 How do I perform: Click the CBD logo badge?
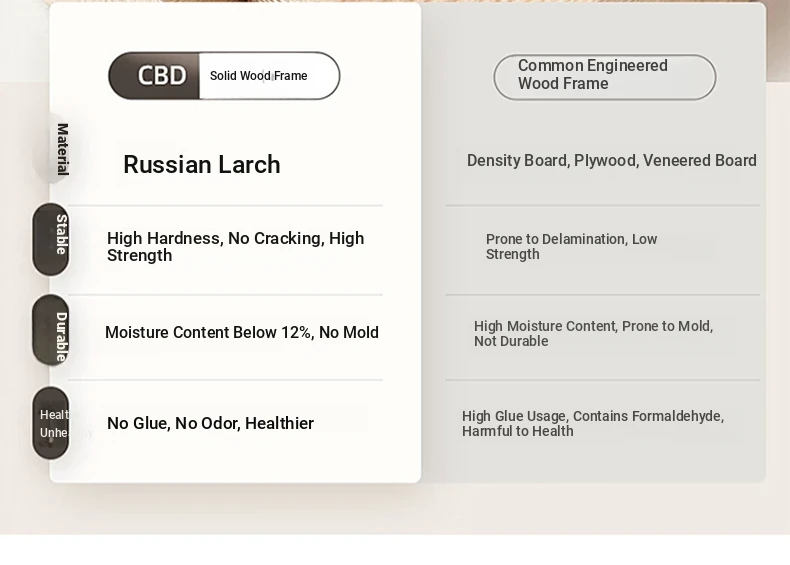click(x=154, y=76)
